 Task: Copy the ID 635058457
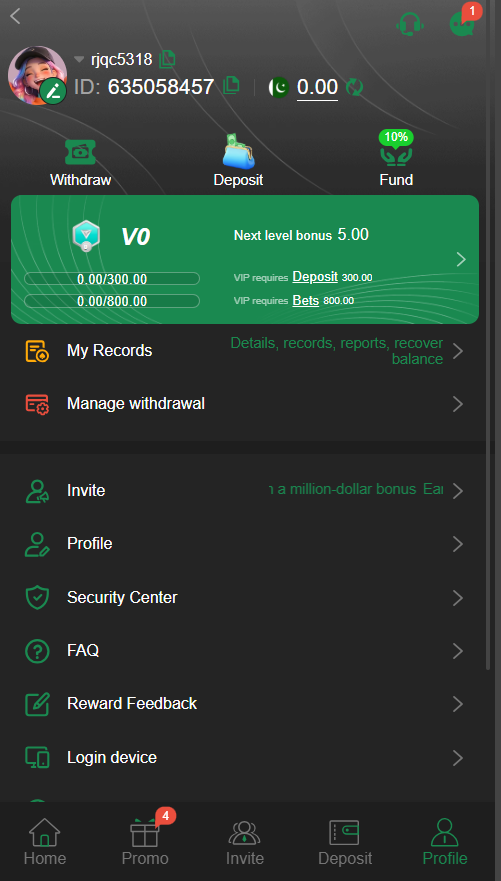pyautogui.click(x=231, y=85)
